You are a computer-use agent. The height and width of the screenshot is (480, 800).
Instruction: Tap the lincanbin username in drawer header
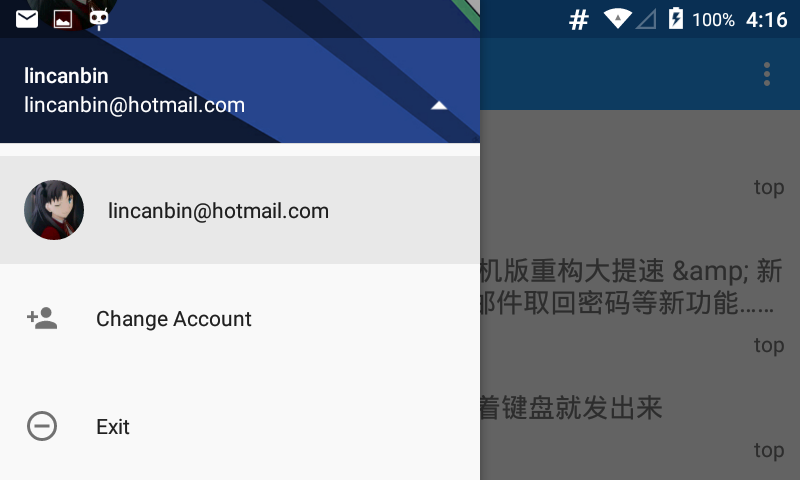click(x=66, y=76)
